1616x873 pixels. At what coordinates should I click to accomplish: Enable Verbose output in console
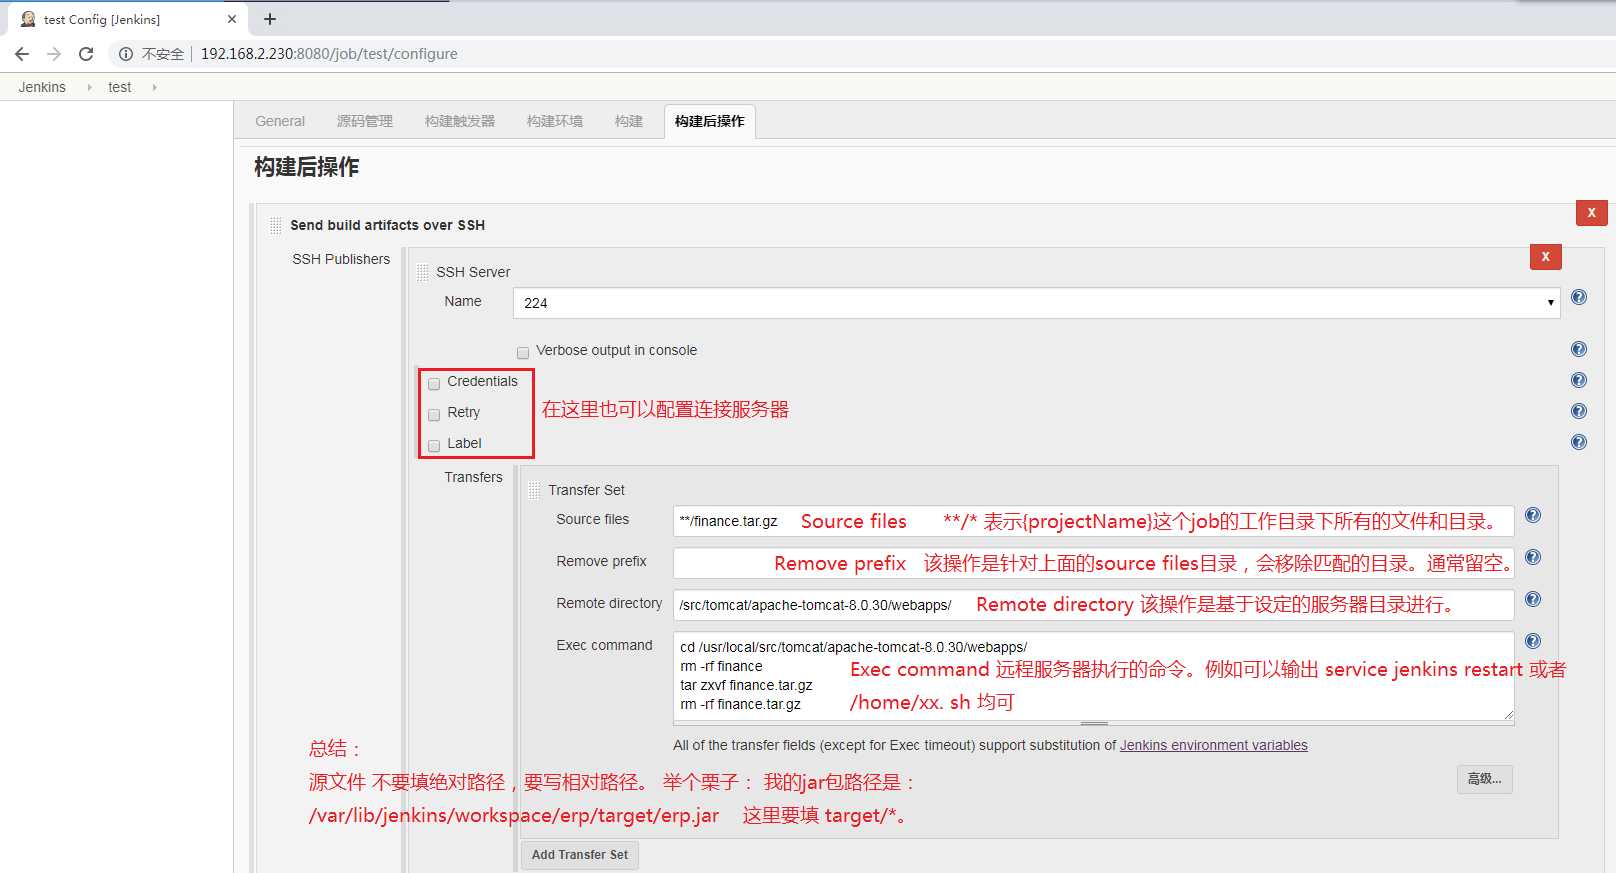[523, 352]
